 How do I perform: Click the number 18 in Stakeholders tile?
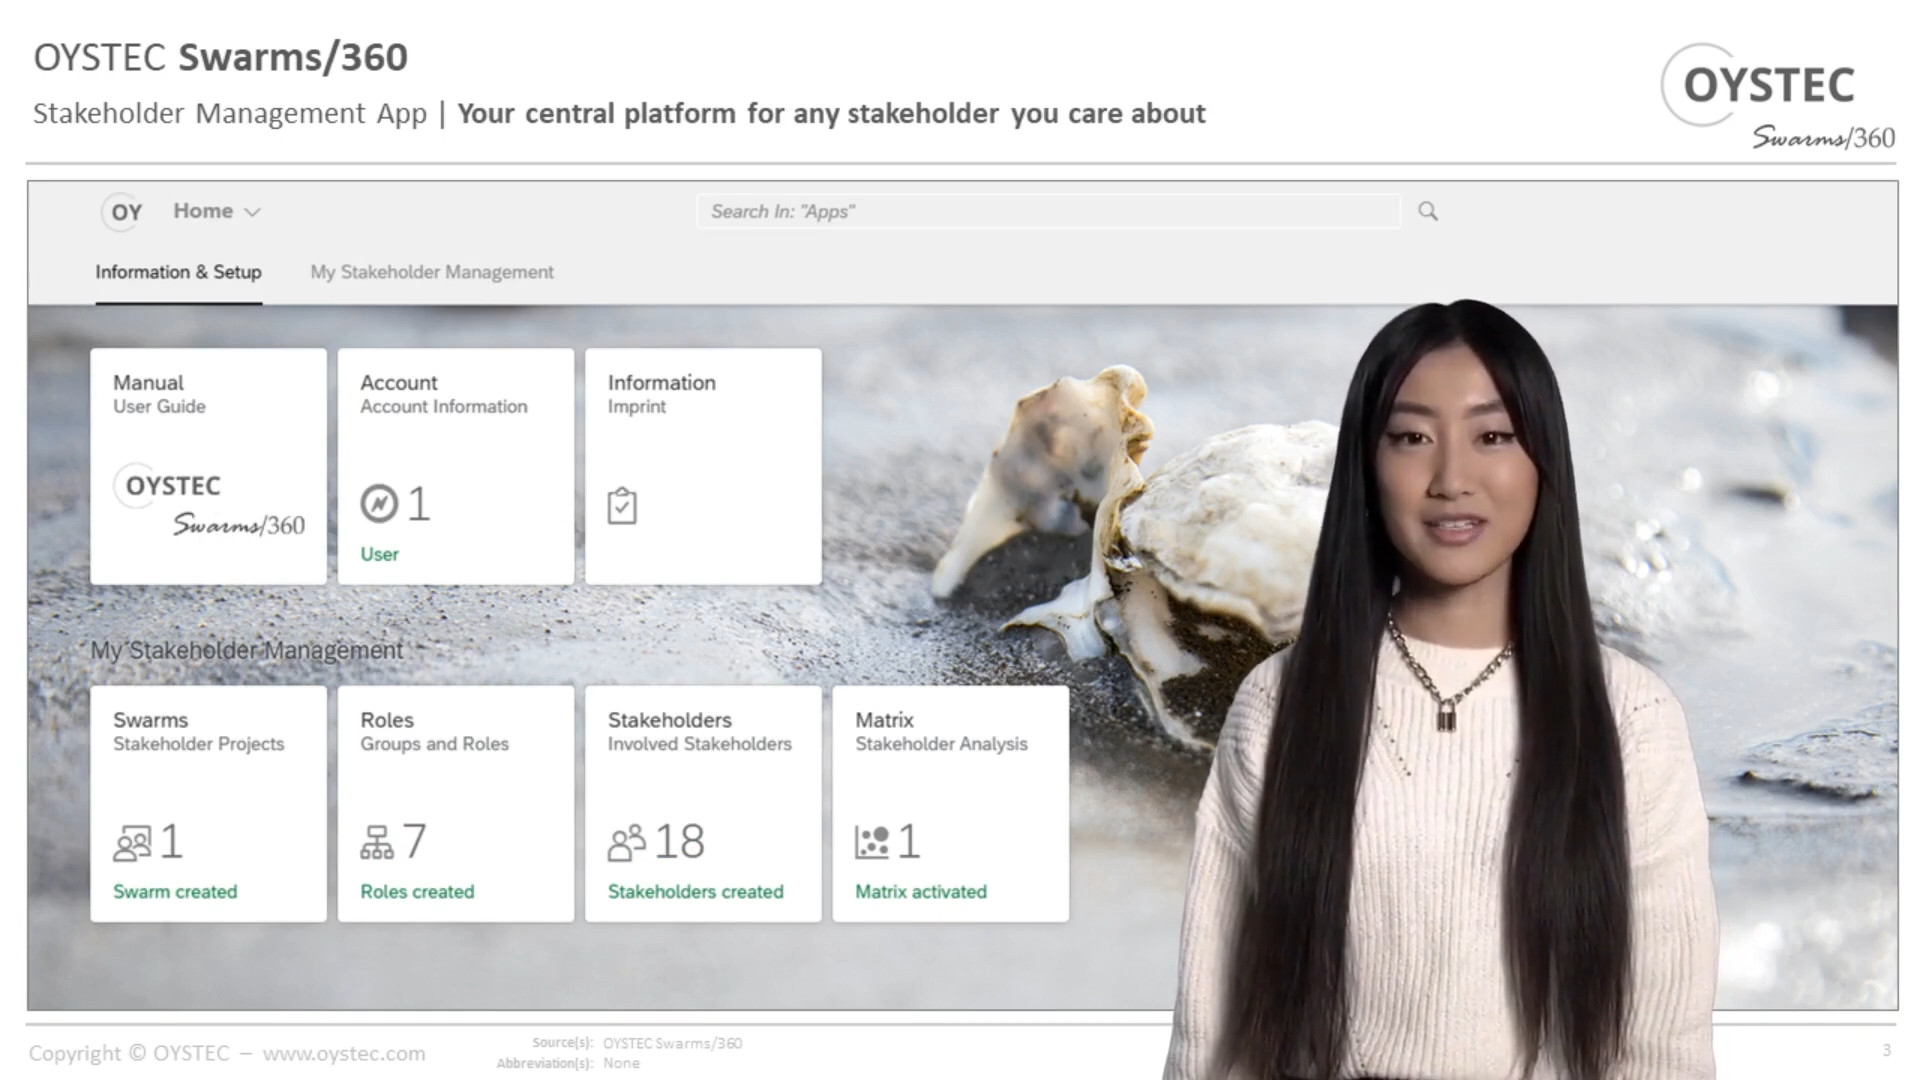click(x=680, y=842)
